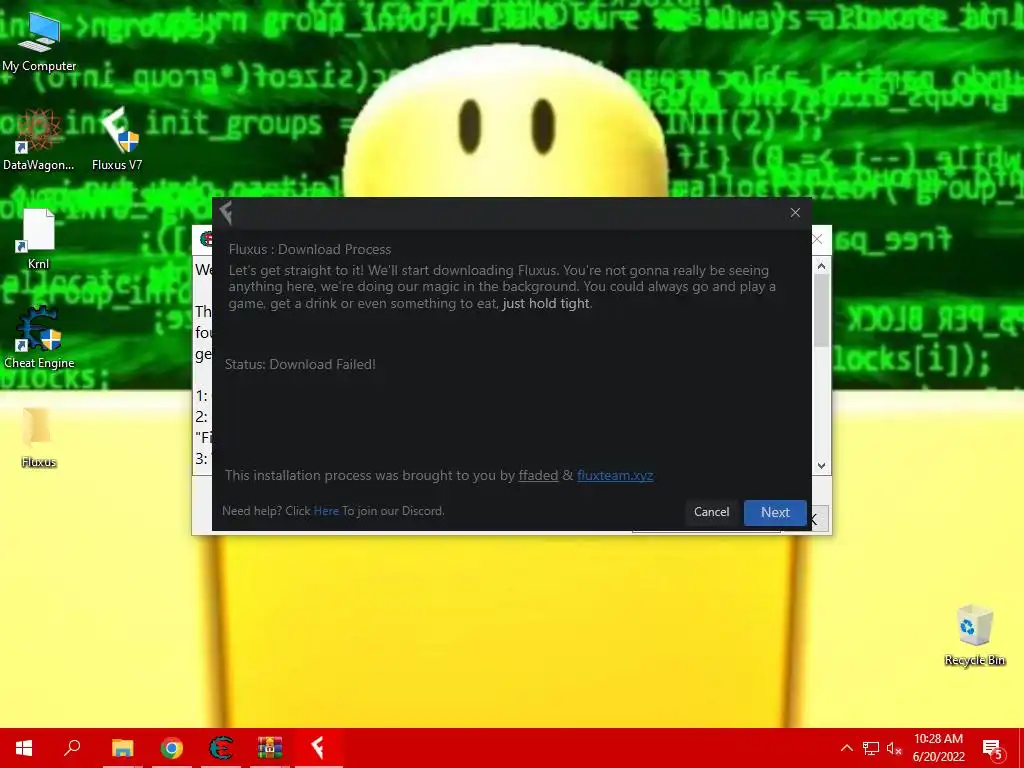1024x768 pixels.
Task: Close the Fluxus installer dialog
Action: [x=795, y=213]
